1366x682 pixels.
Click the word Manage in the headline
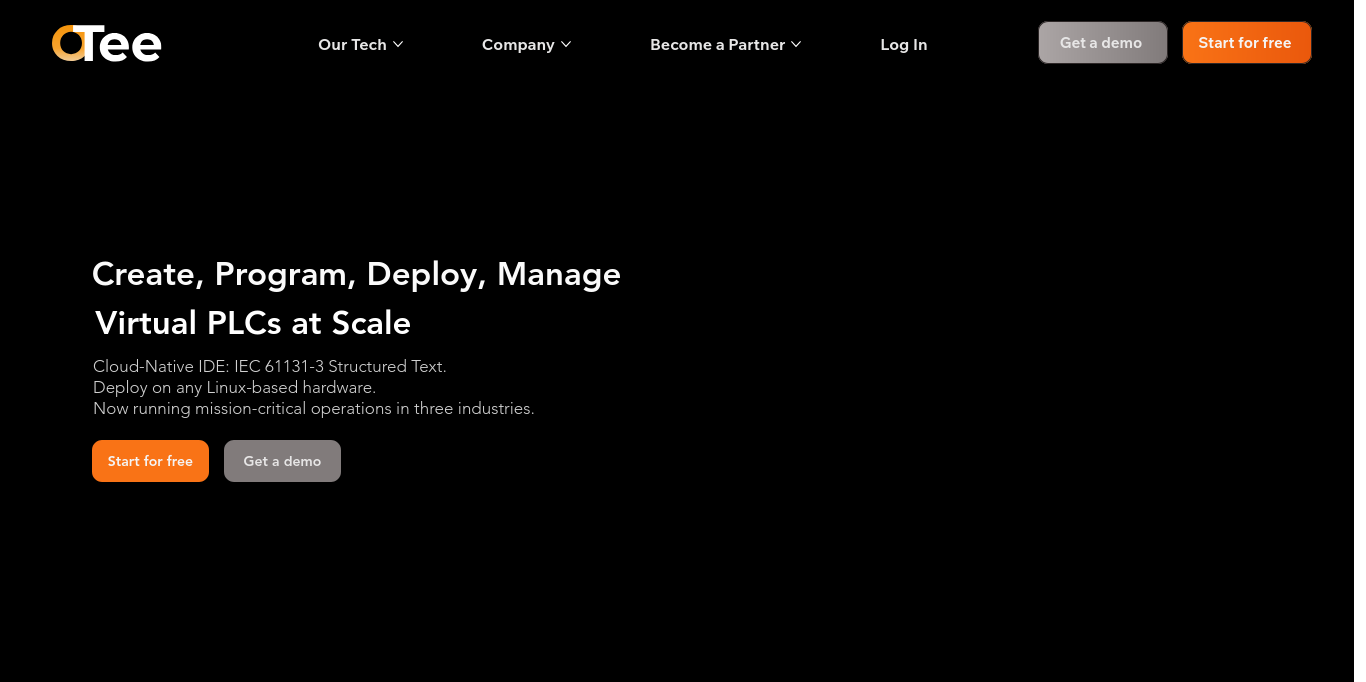559,274
